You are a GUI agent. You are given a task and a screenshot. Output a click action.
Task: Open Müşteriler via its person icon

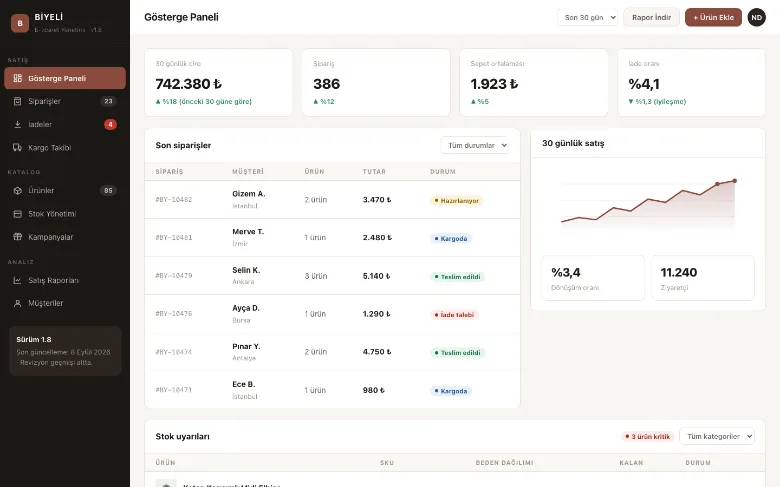point(17,303)
